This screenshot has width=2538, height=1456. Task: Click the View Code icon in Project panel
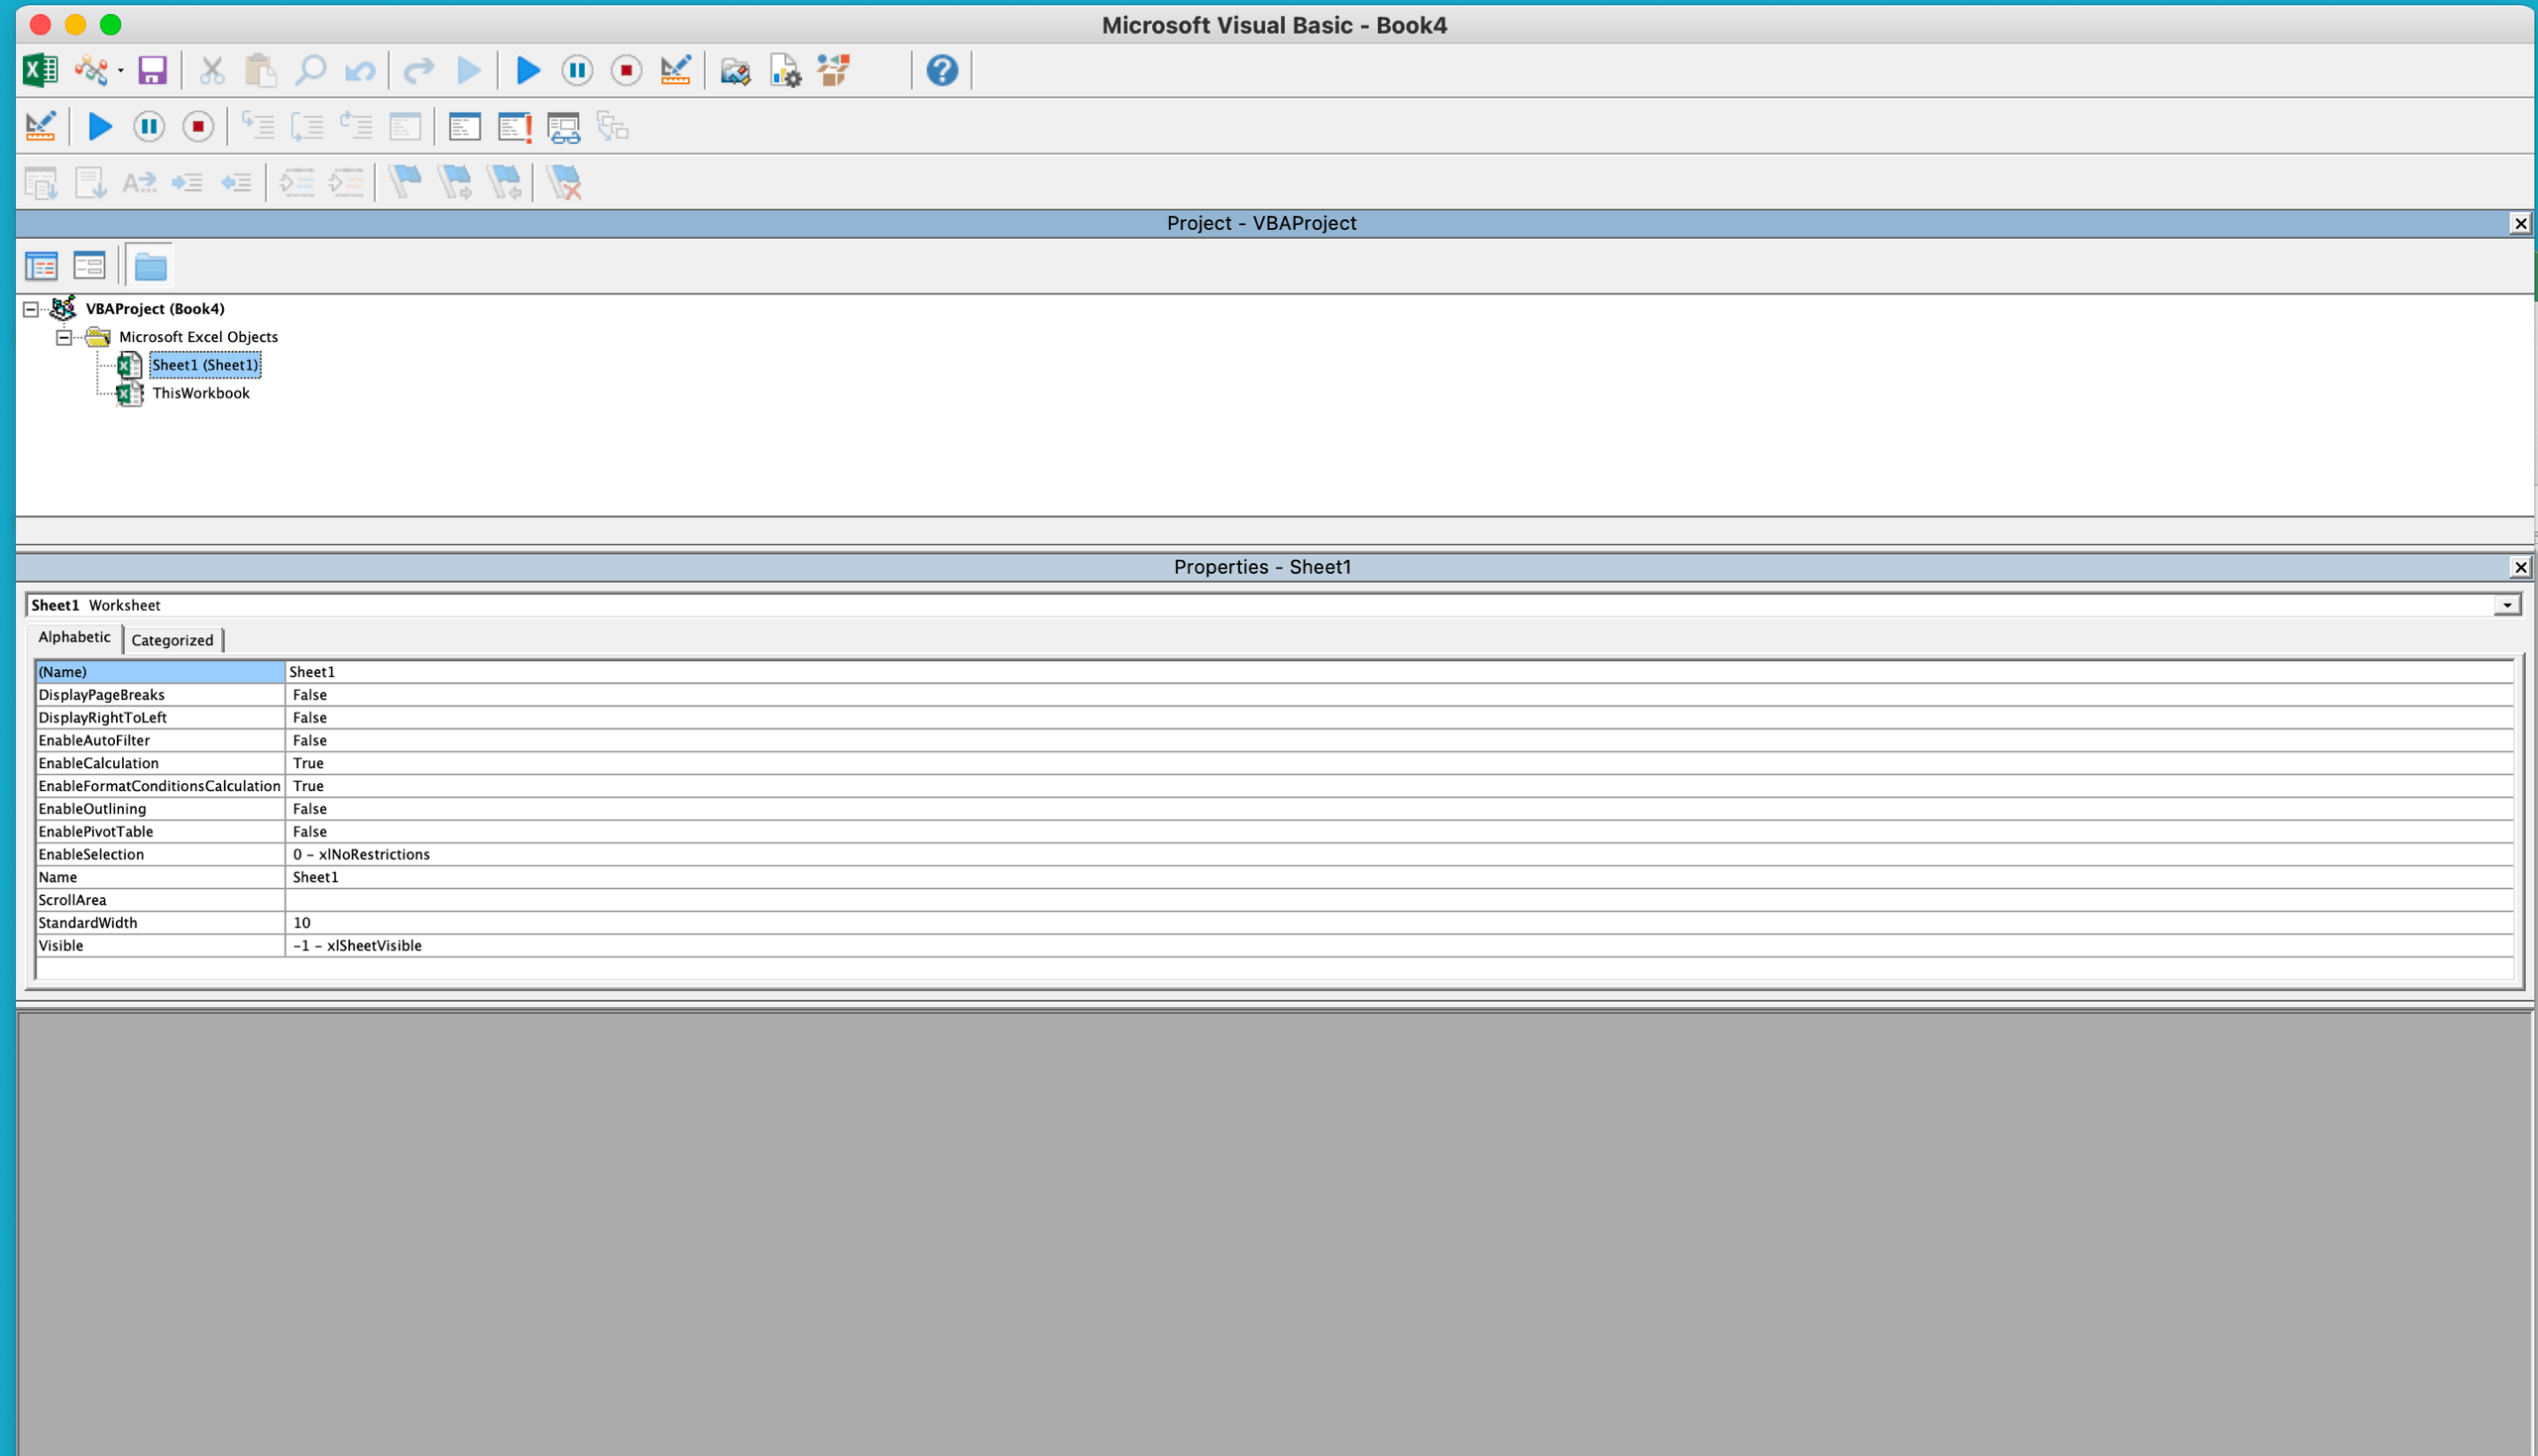point(41,266)
